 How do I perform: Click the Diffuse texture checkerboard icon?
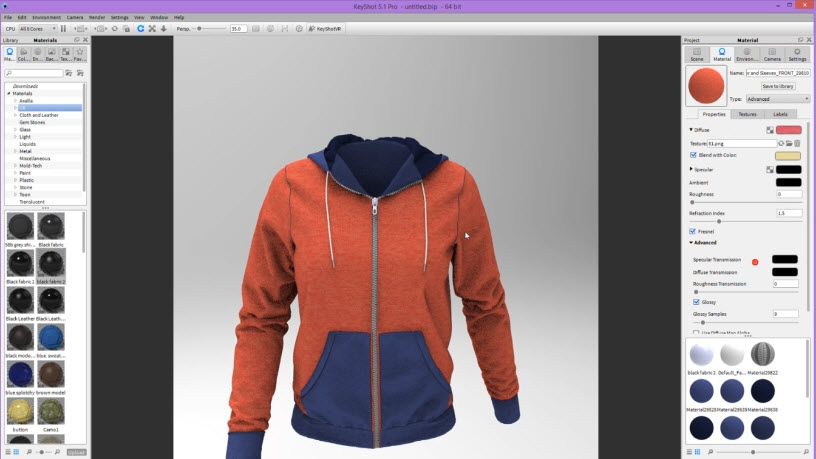pos(770,130)
